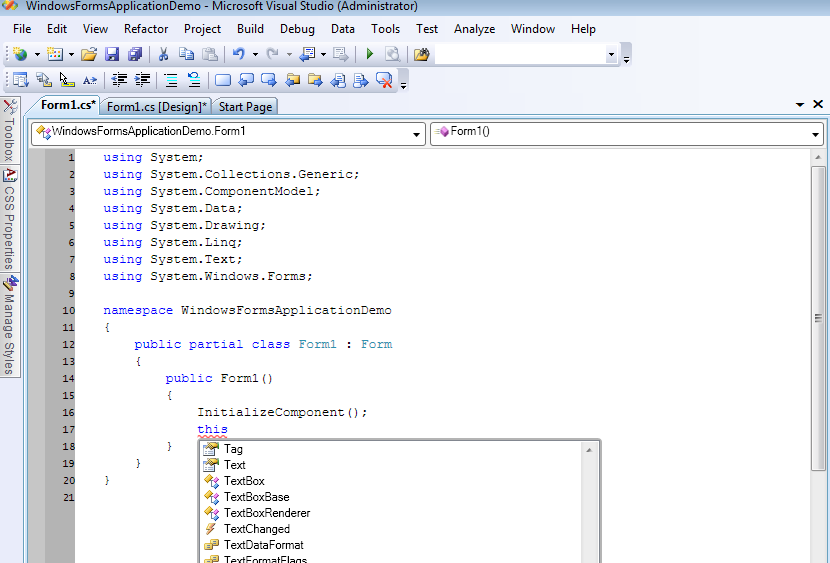
Task: Click the word 'this' on line 17
Action: pos(212,429)
